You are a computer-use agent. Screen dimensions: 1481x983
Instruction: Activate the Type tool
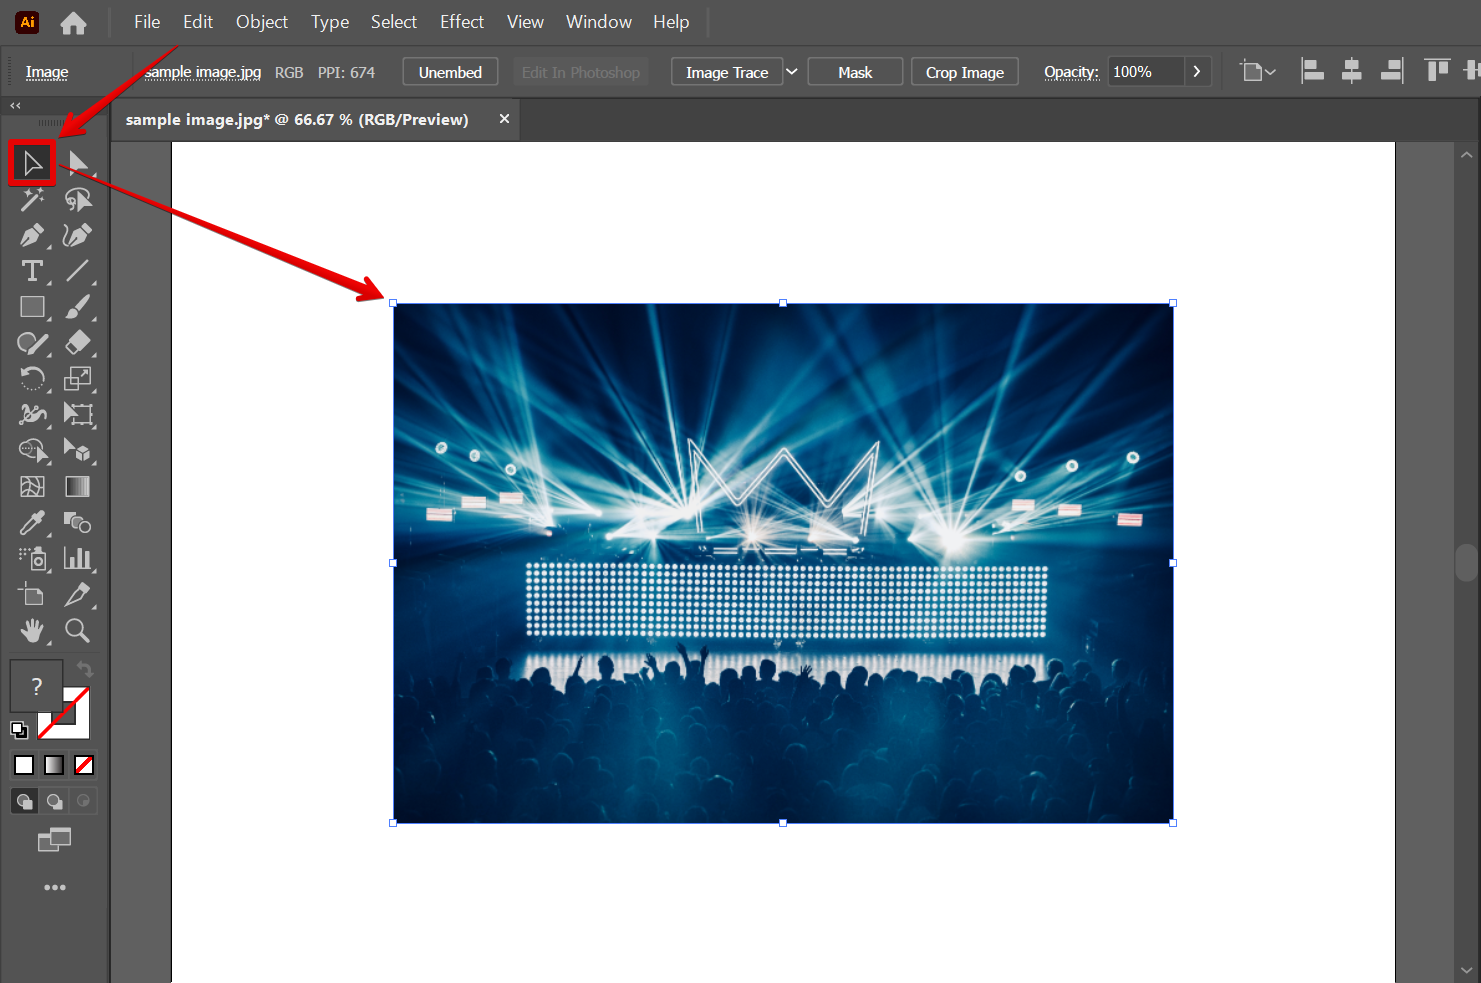click(x=32, y=271)
